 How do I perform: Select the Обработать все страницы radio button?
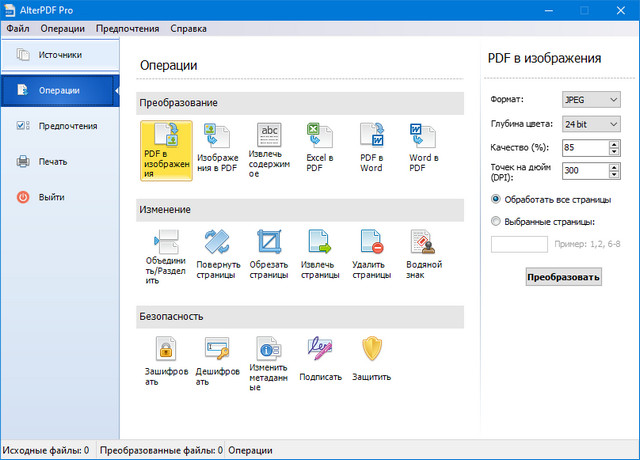click(496, 199)
